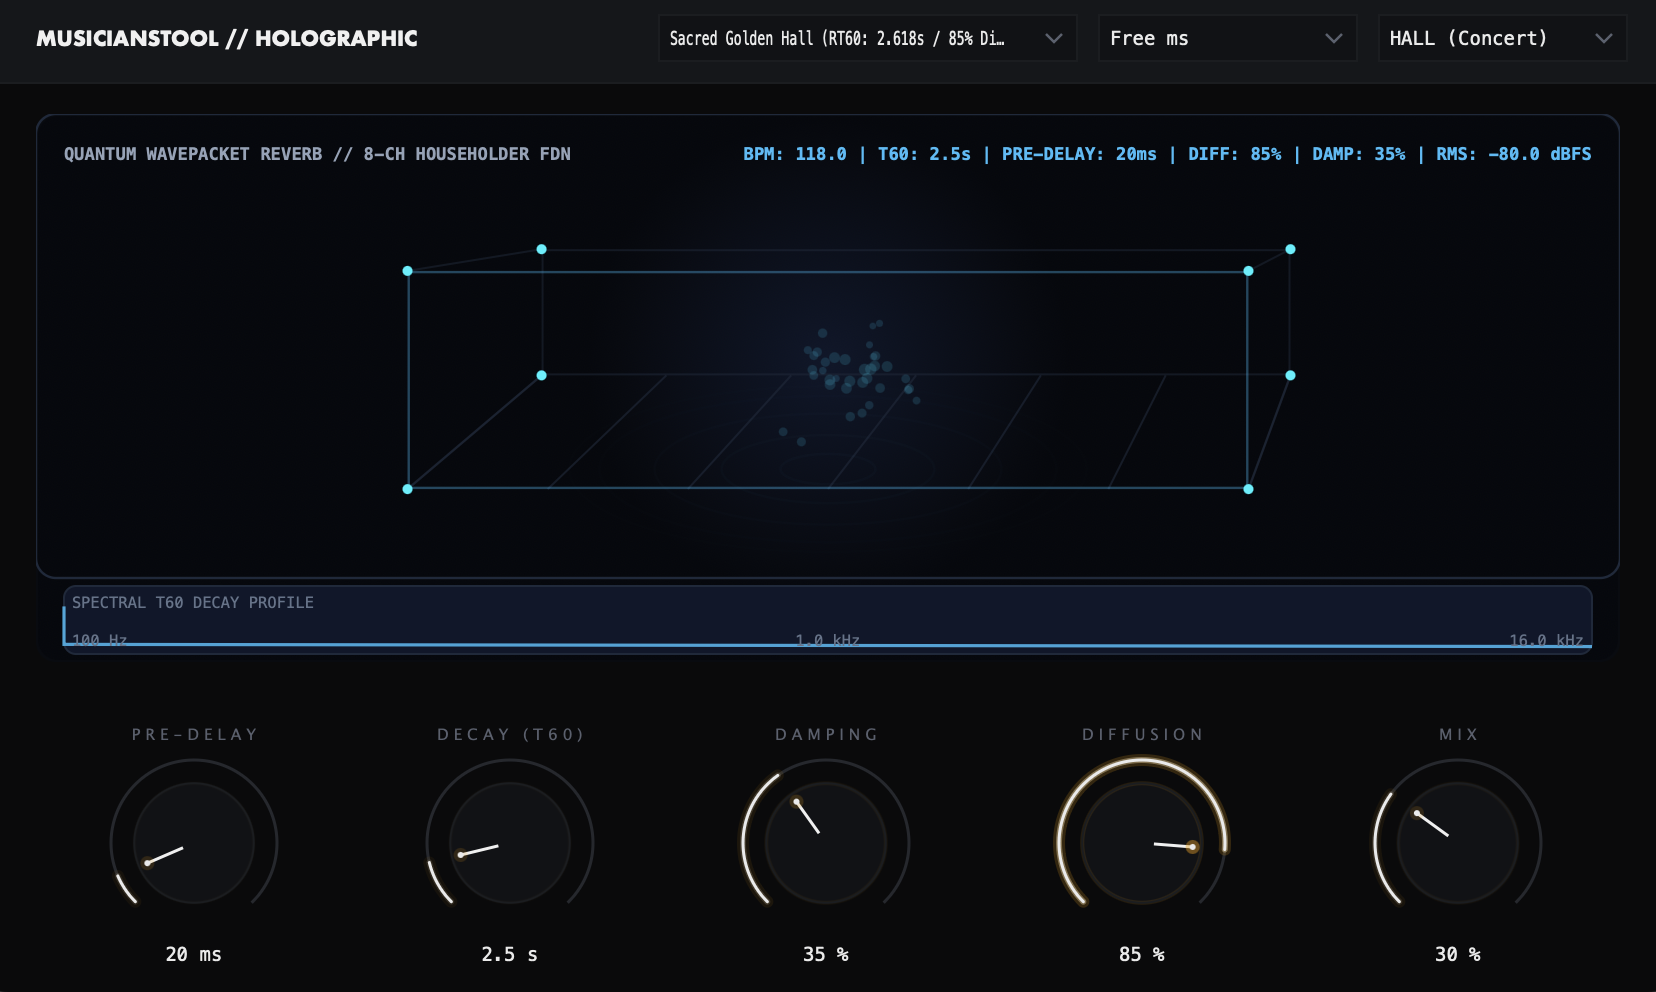Click the RMS: -80.0 dBFS readout
This screenshot has height=992, width=1656.
[1514, 154]
